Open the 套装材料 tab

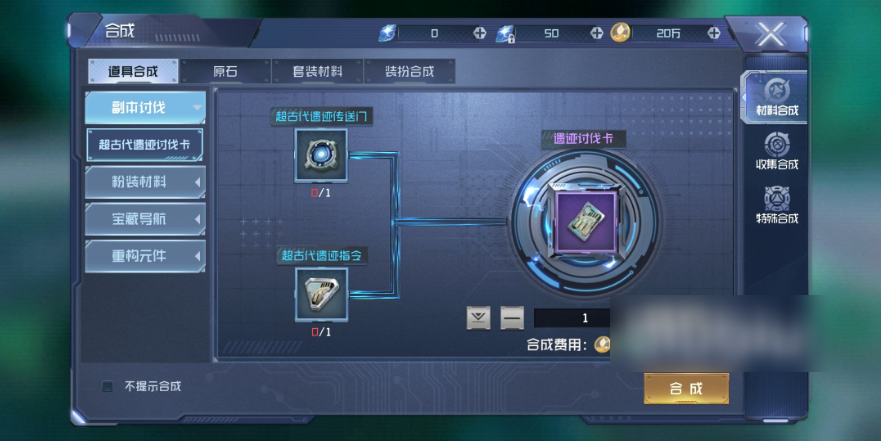coord(317,71)
